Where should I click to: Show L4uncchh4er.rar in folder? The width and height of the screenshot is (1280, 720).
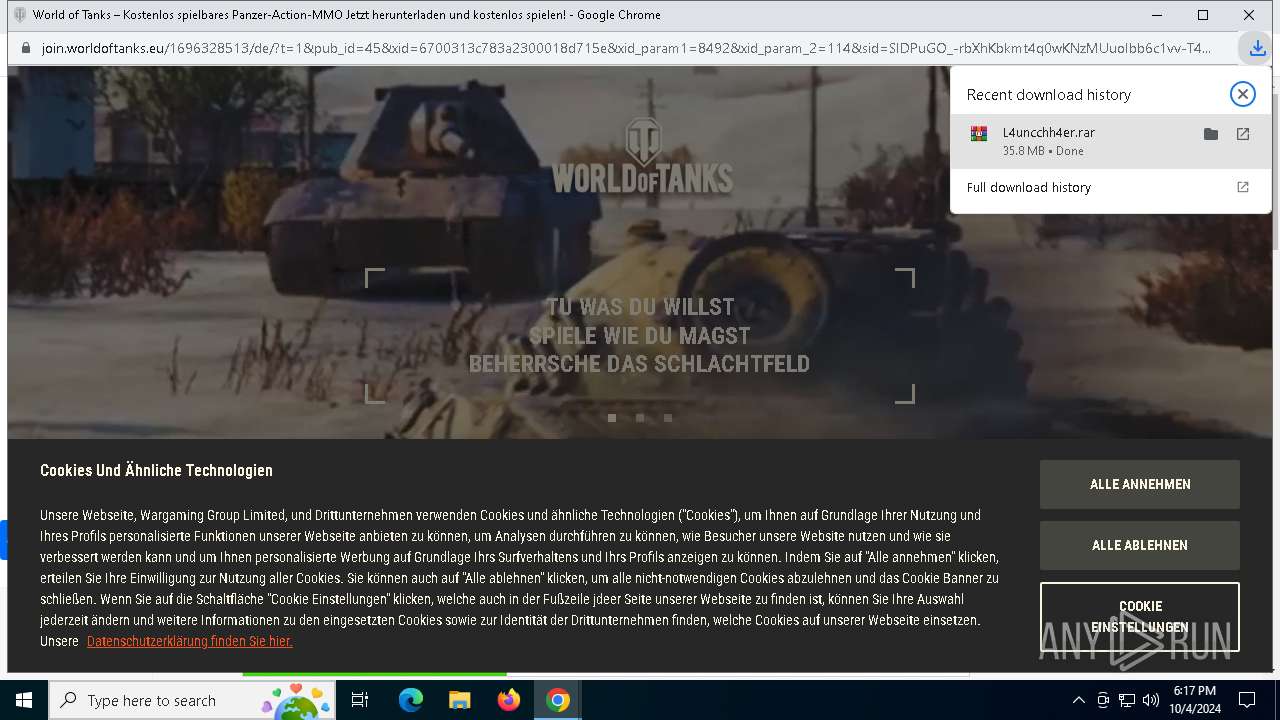(1211, 134)
